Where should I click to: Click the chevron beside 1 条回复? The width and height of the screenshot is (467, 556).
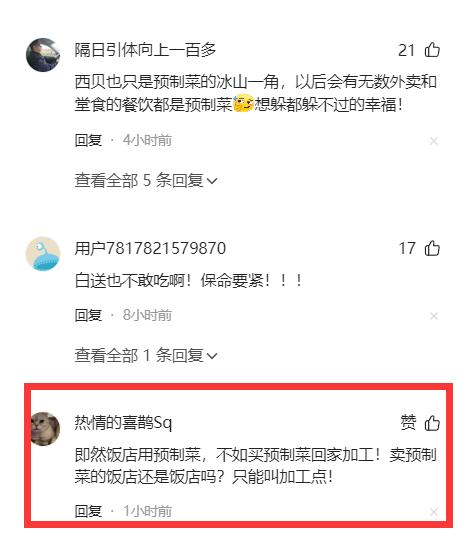tap(212, 356)
